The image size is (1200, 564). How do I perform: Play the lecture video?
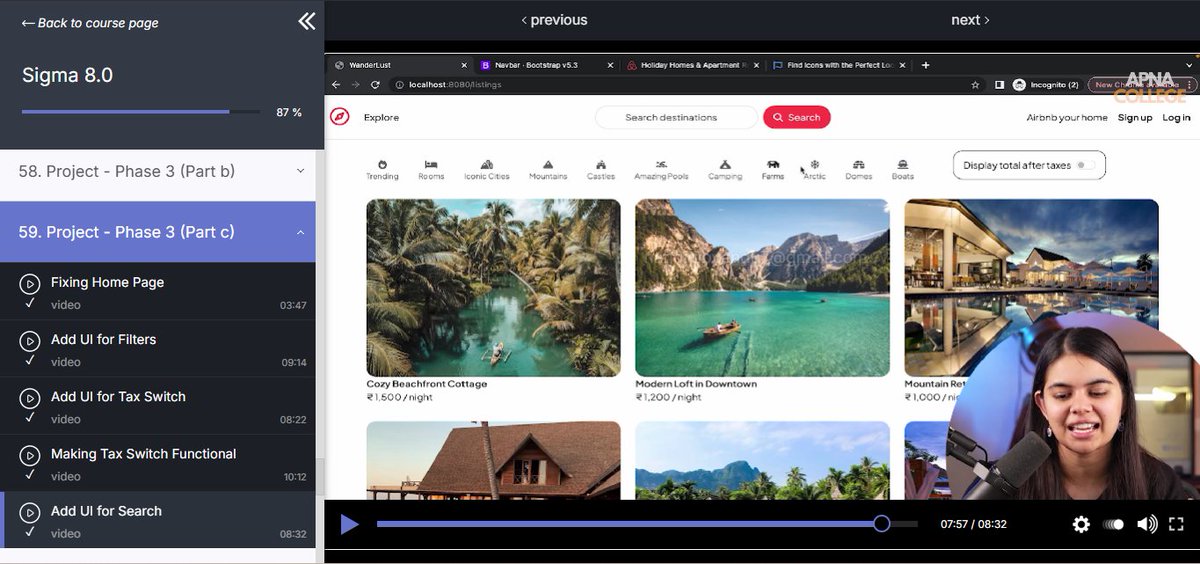tap(349, 524)
